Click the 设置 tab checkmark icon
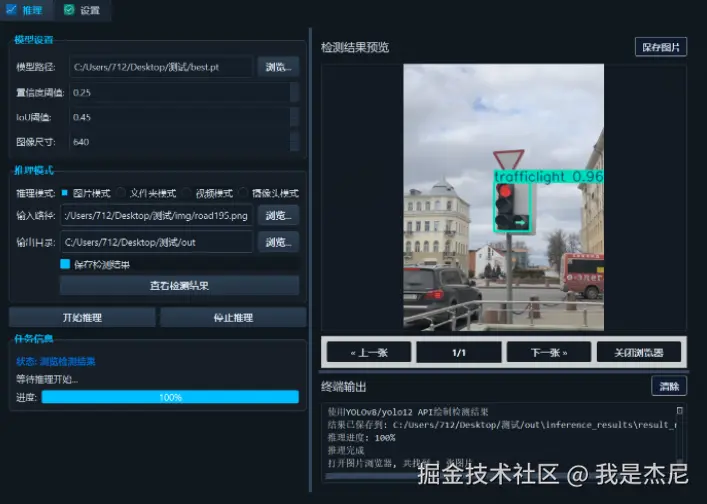Screen dimensions: 707x504 pos(68,9)
